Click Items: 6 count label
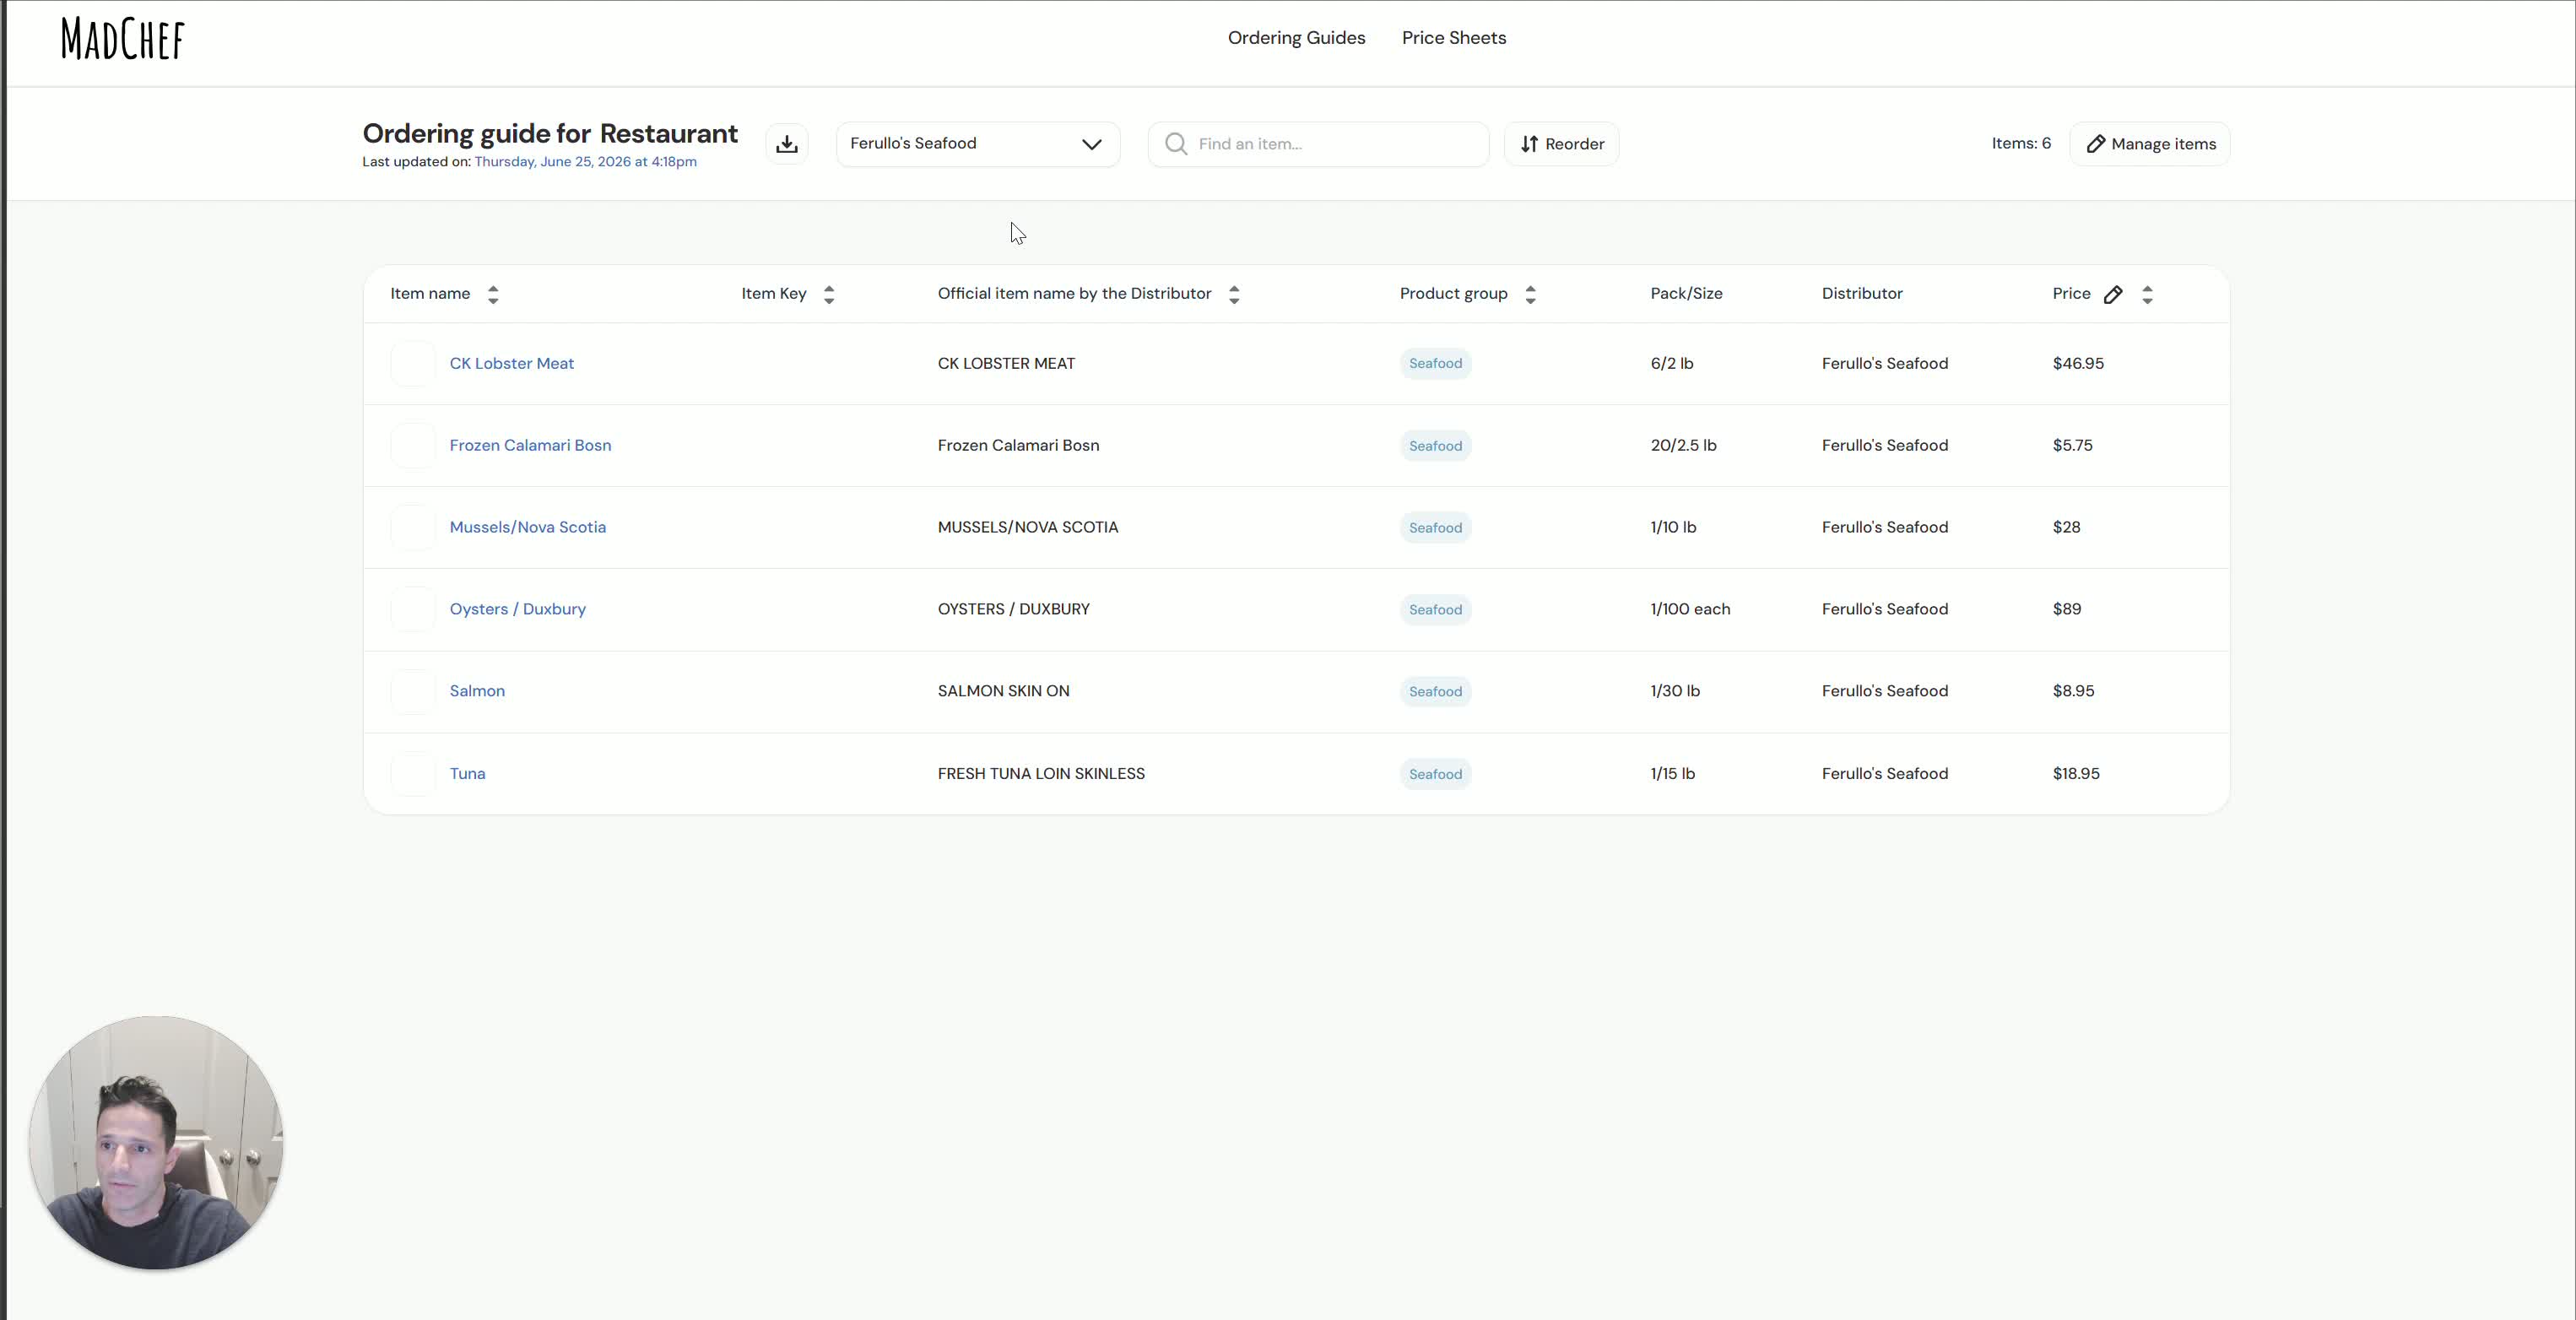The width and height of the screenshot is (2576, 1320). [x=2020, y=144]
